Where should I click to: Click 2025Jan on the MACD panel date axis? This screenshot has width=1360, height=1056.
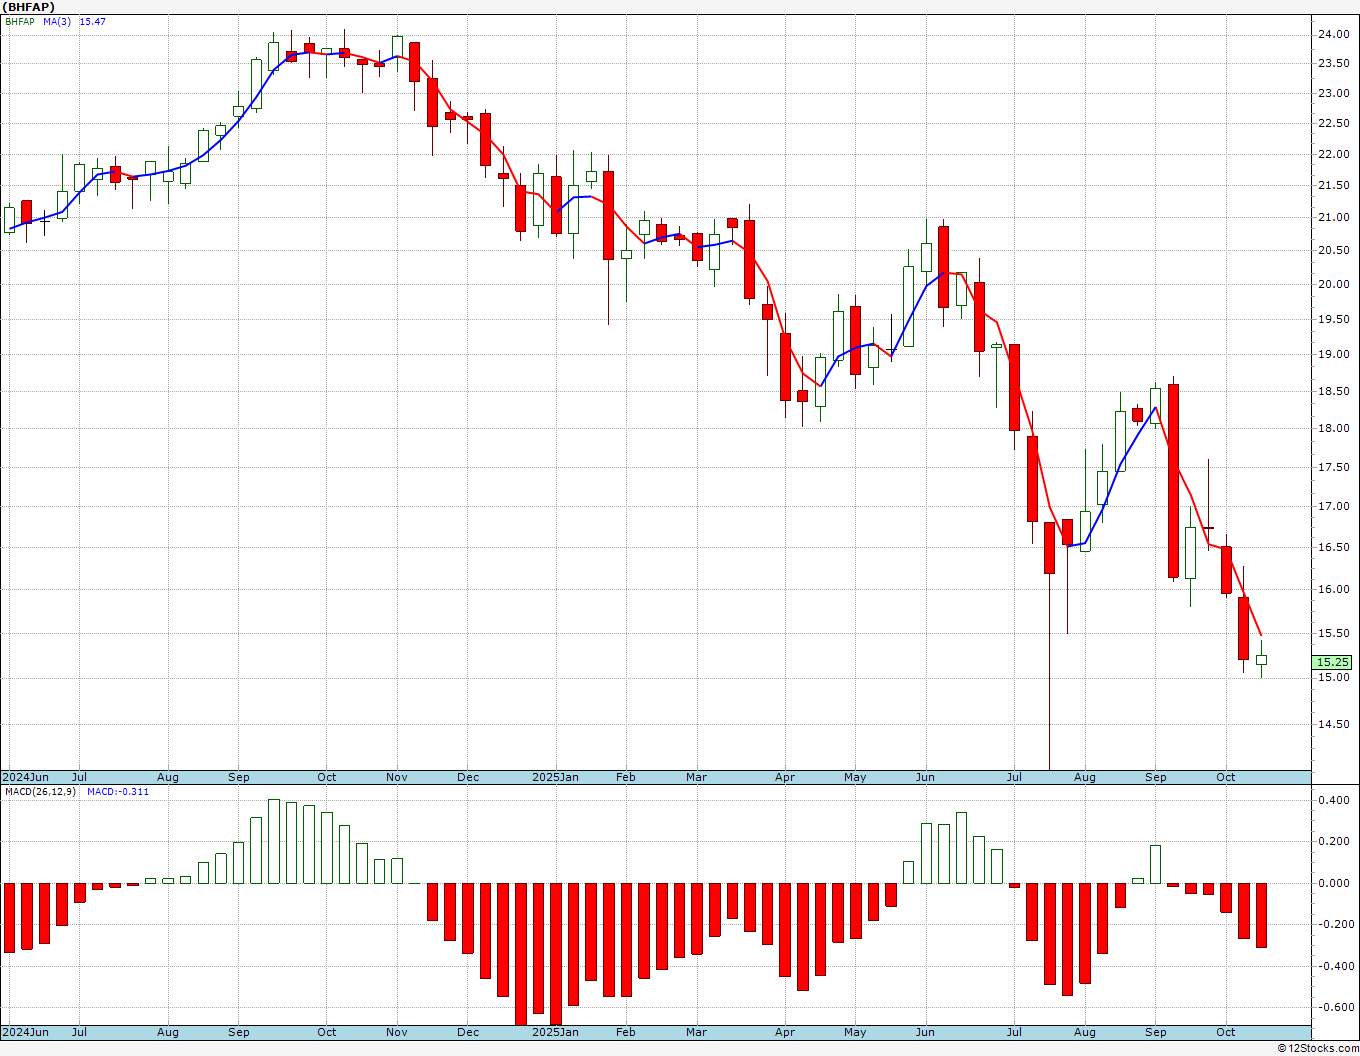(555, 1032)
